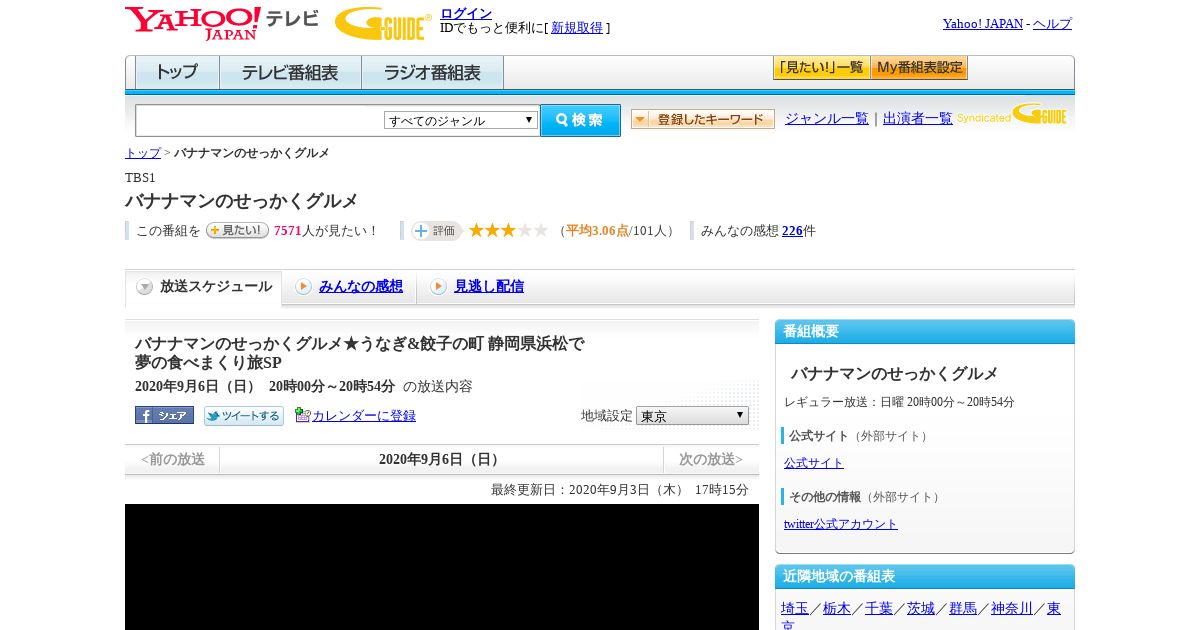
Task: Click the calendar icon beside カレンダーに登録
Action: pyautogui.click(x=303, y=415)
